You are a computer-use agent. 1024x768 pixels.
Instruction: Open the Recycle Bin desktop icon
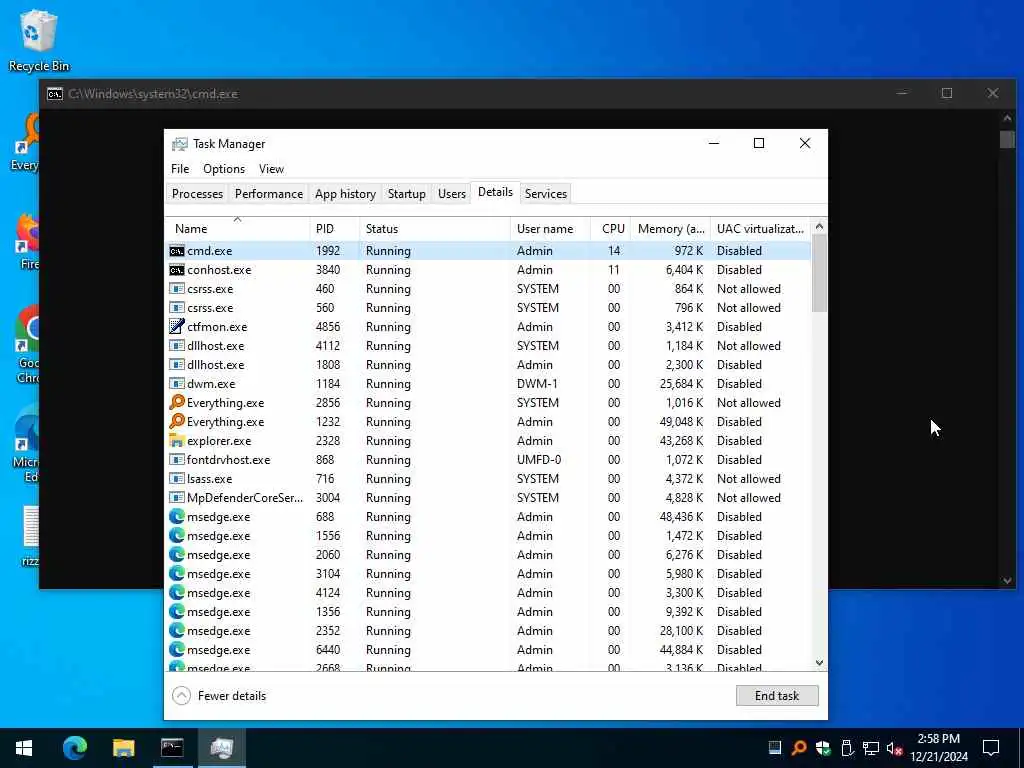pyautogui.click(x=39, y=40)
